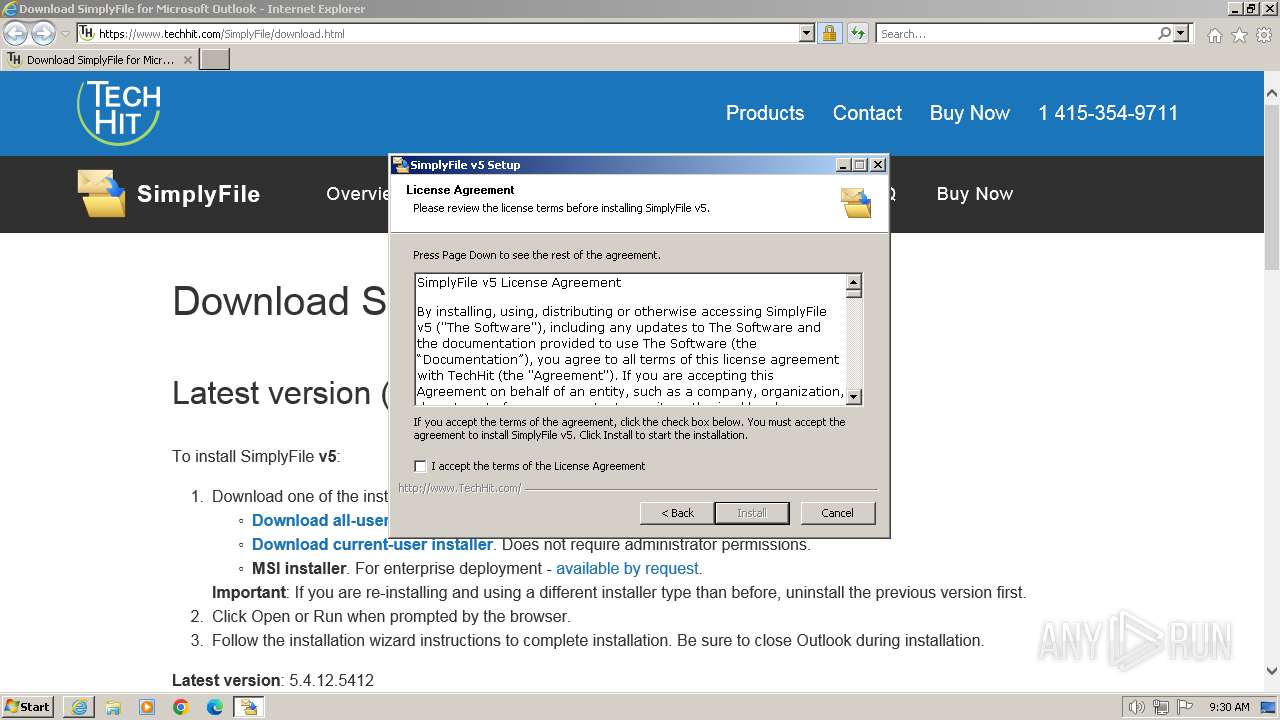Click the Start button
Image resolution: width=1280 pixels, height=720 pixels.
(x=28, y=707)
